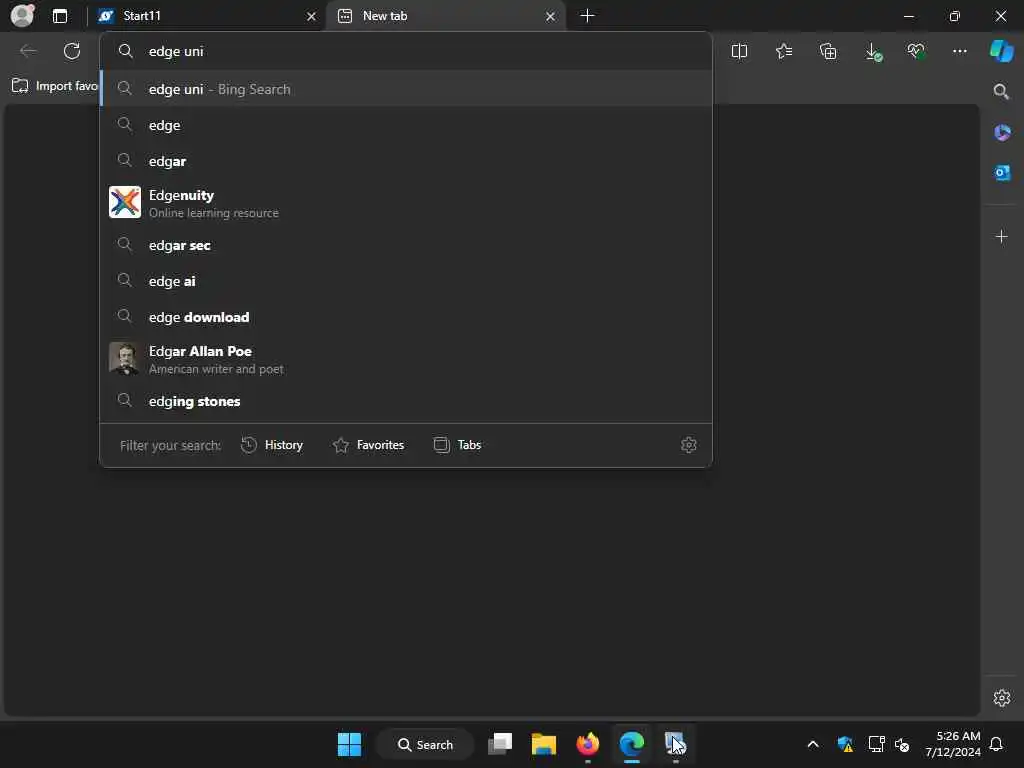Open network status tray icon
The image size is (1024, 768).
(x=875, y=744)
